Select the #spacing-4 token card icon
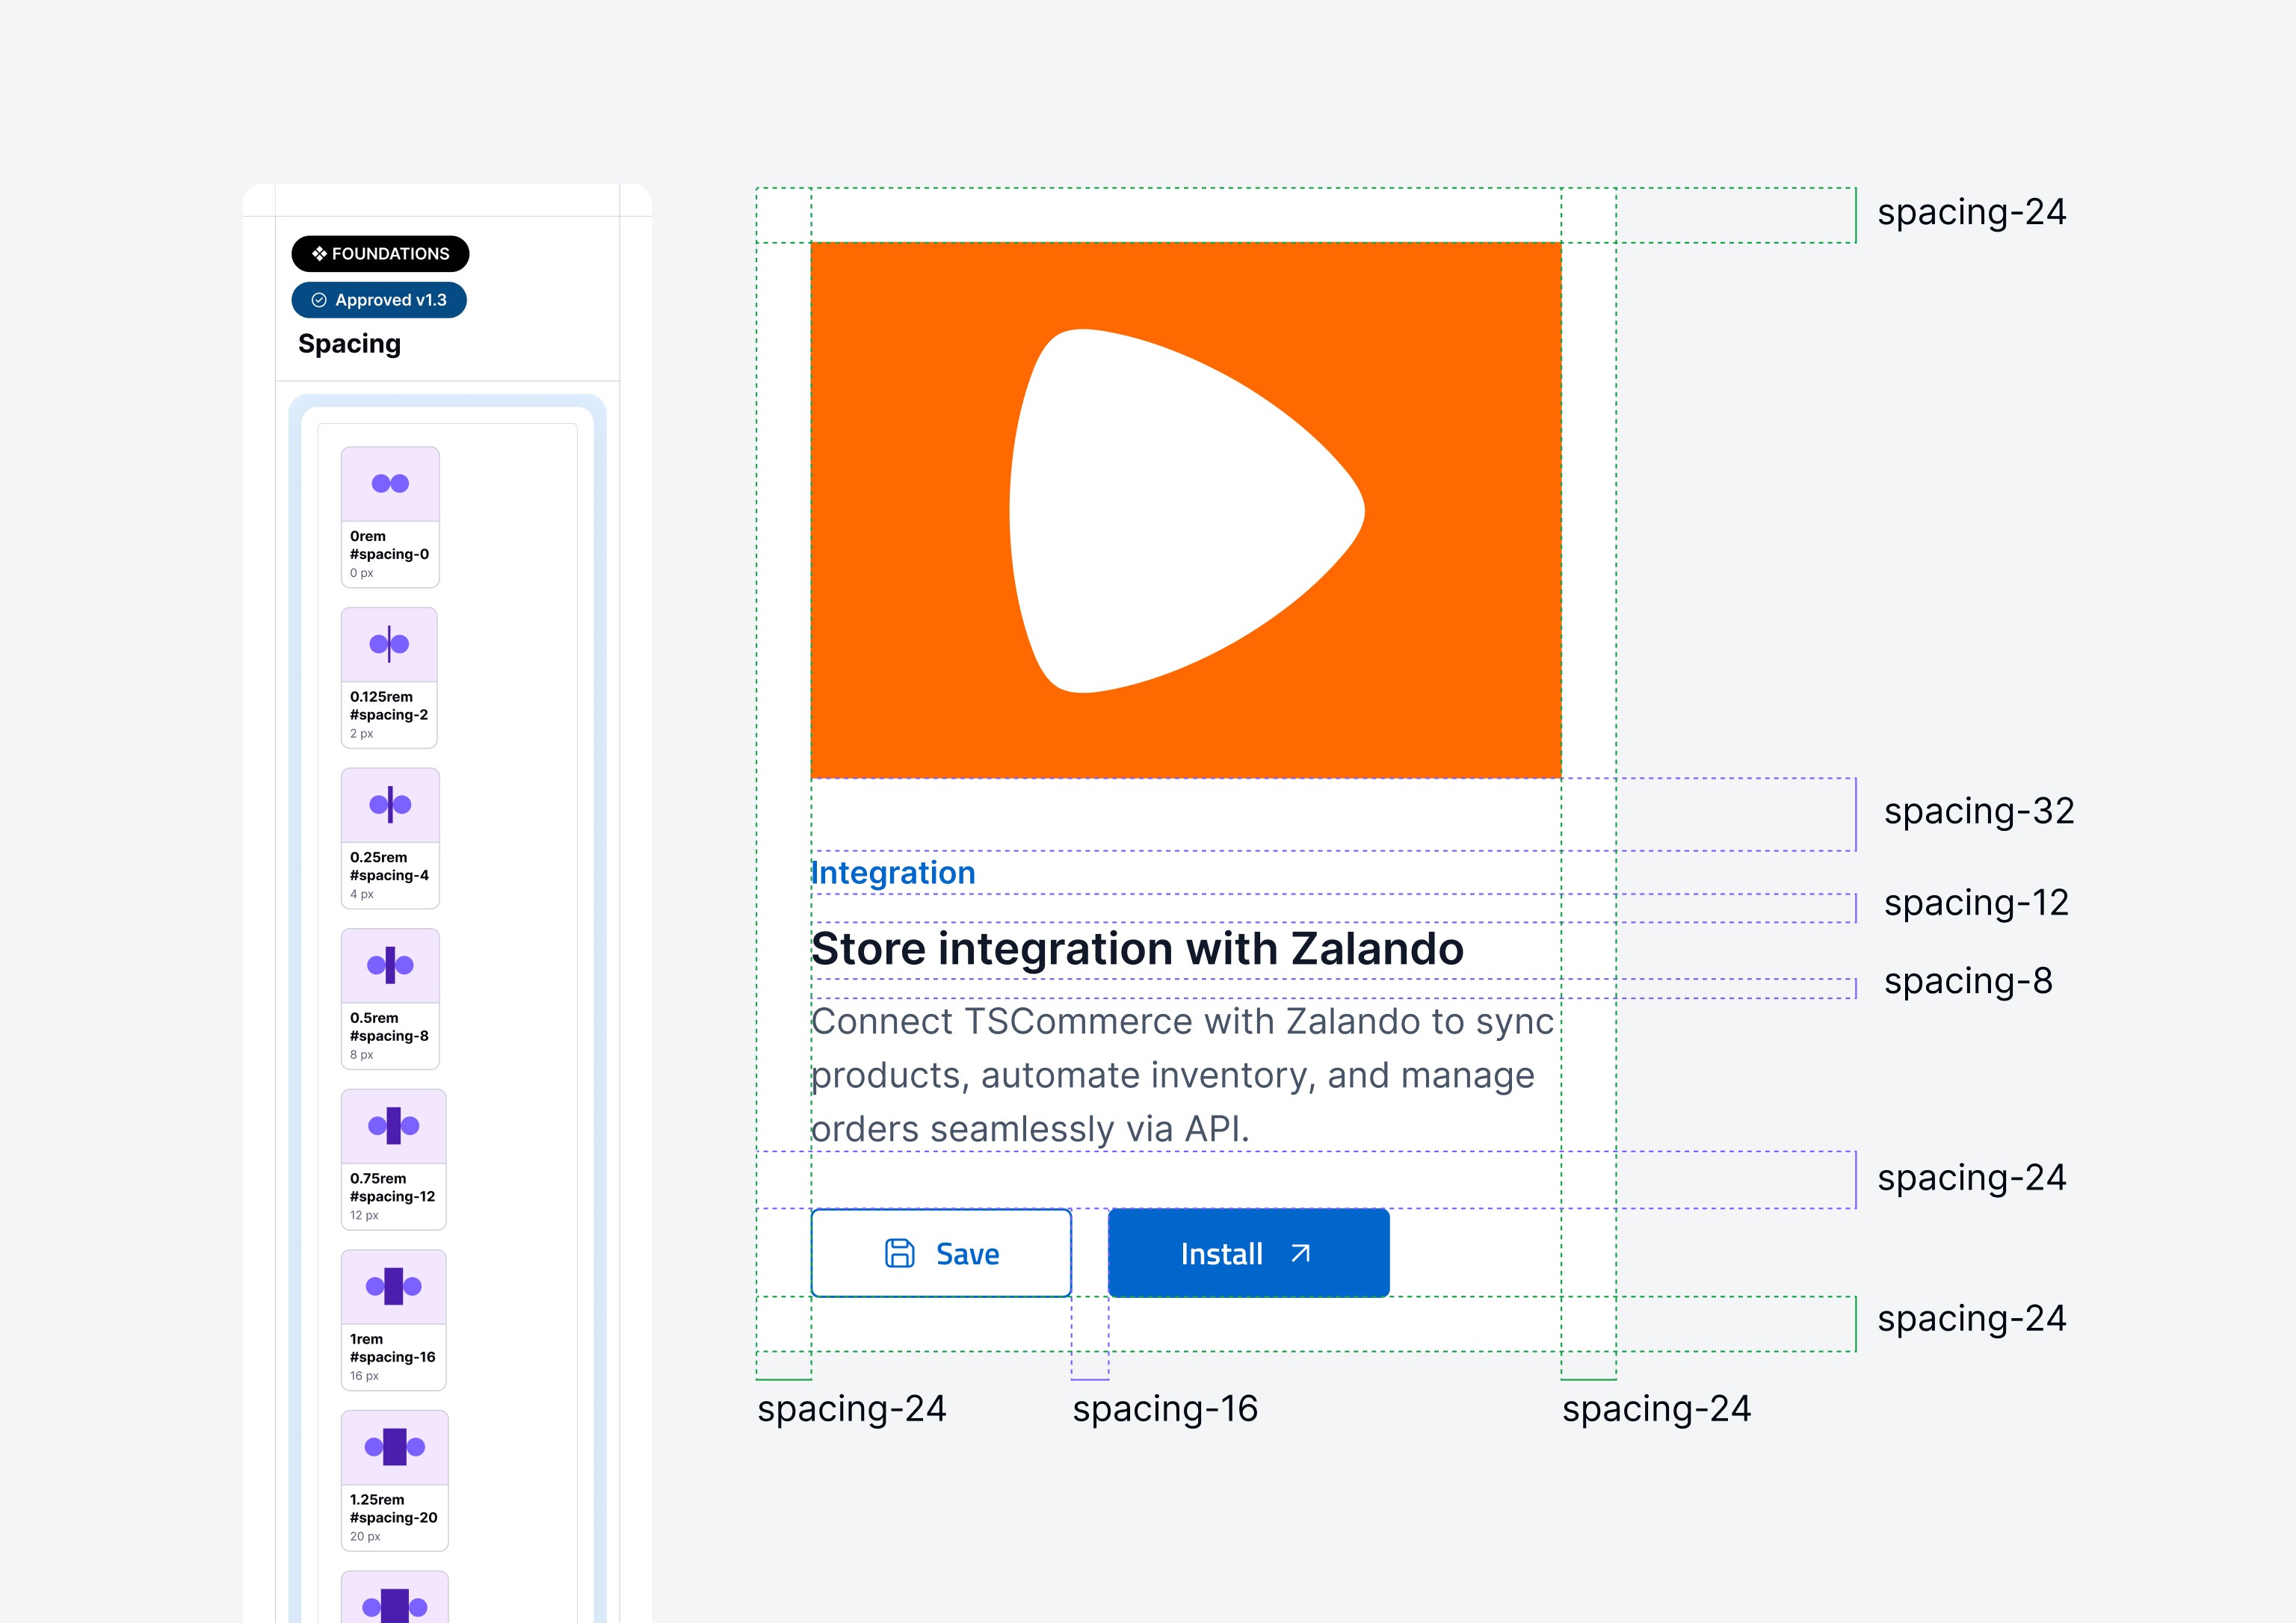This screenshot has width=2296, height=1623. (390, 805)
